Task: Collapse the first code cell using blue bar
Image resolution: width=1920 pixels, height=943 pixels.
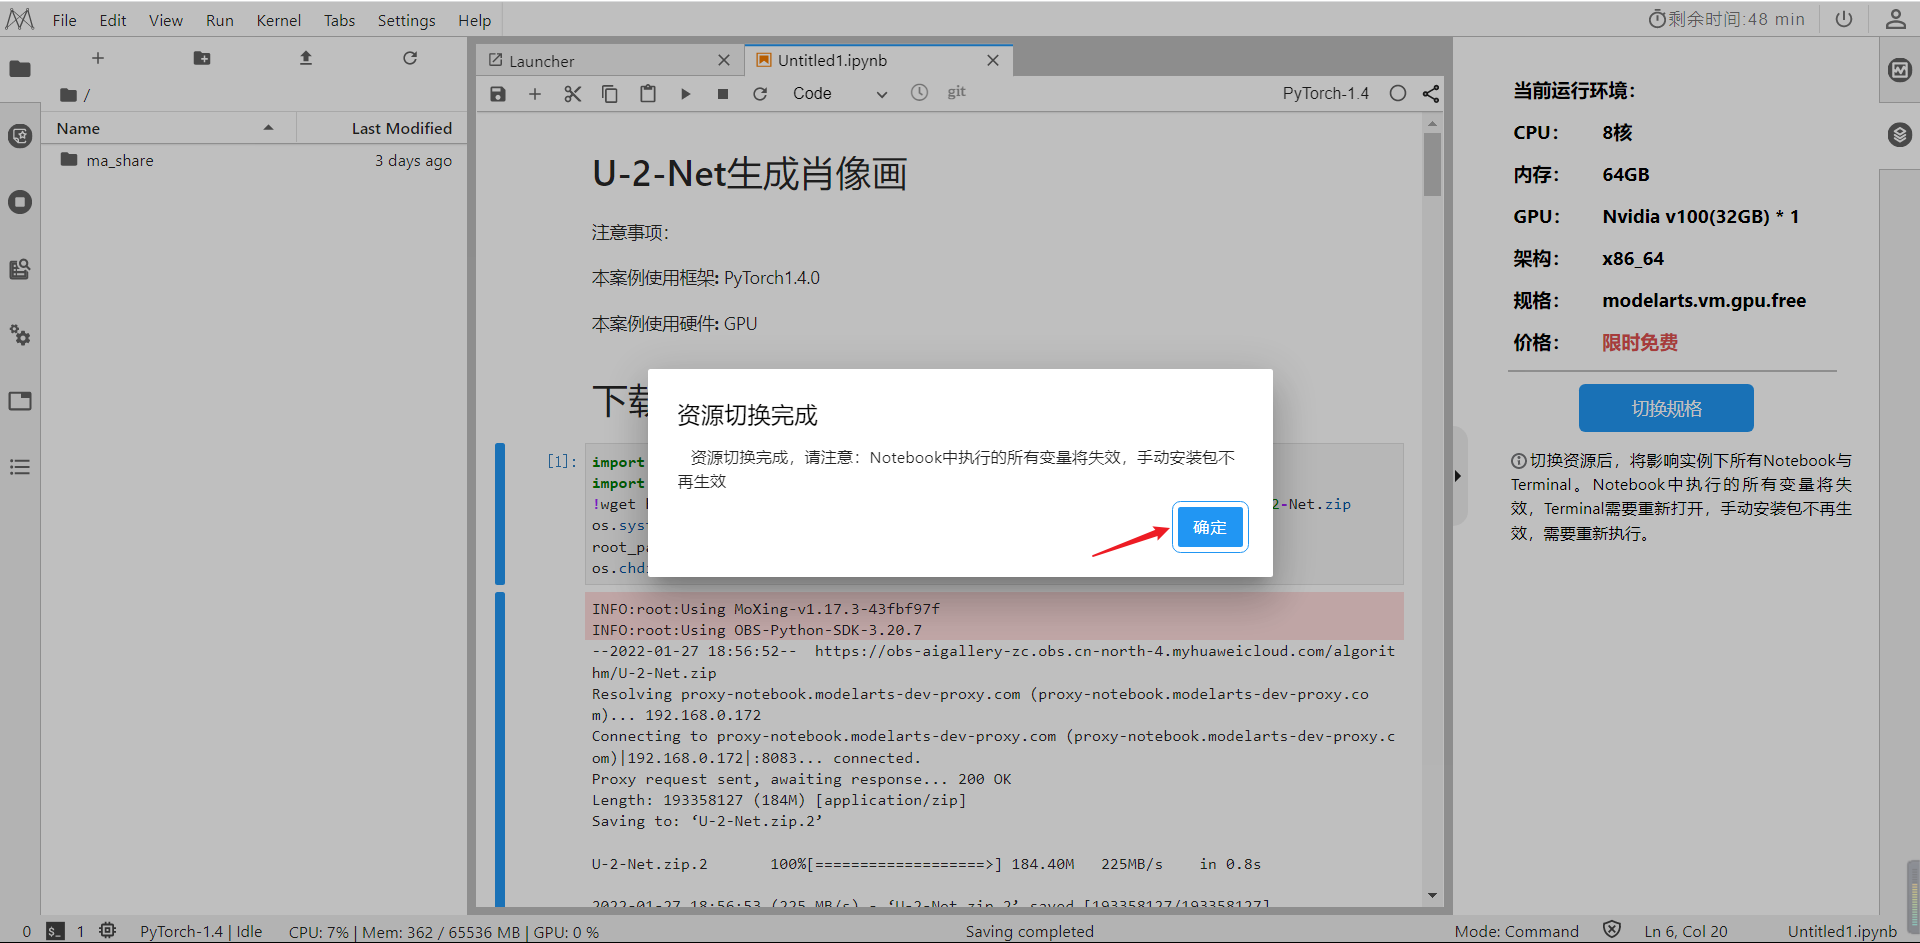Action: pos(500,514)
